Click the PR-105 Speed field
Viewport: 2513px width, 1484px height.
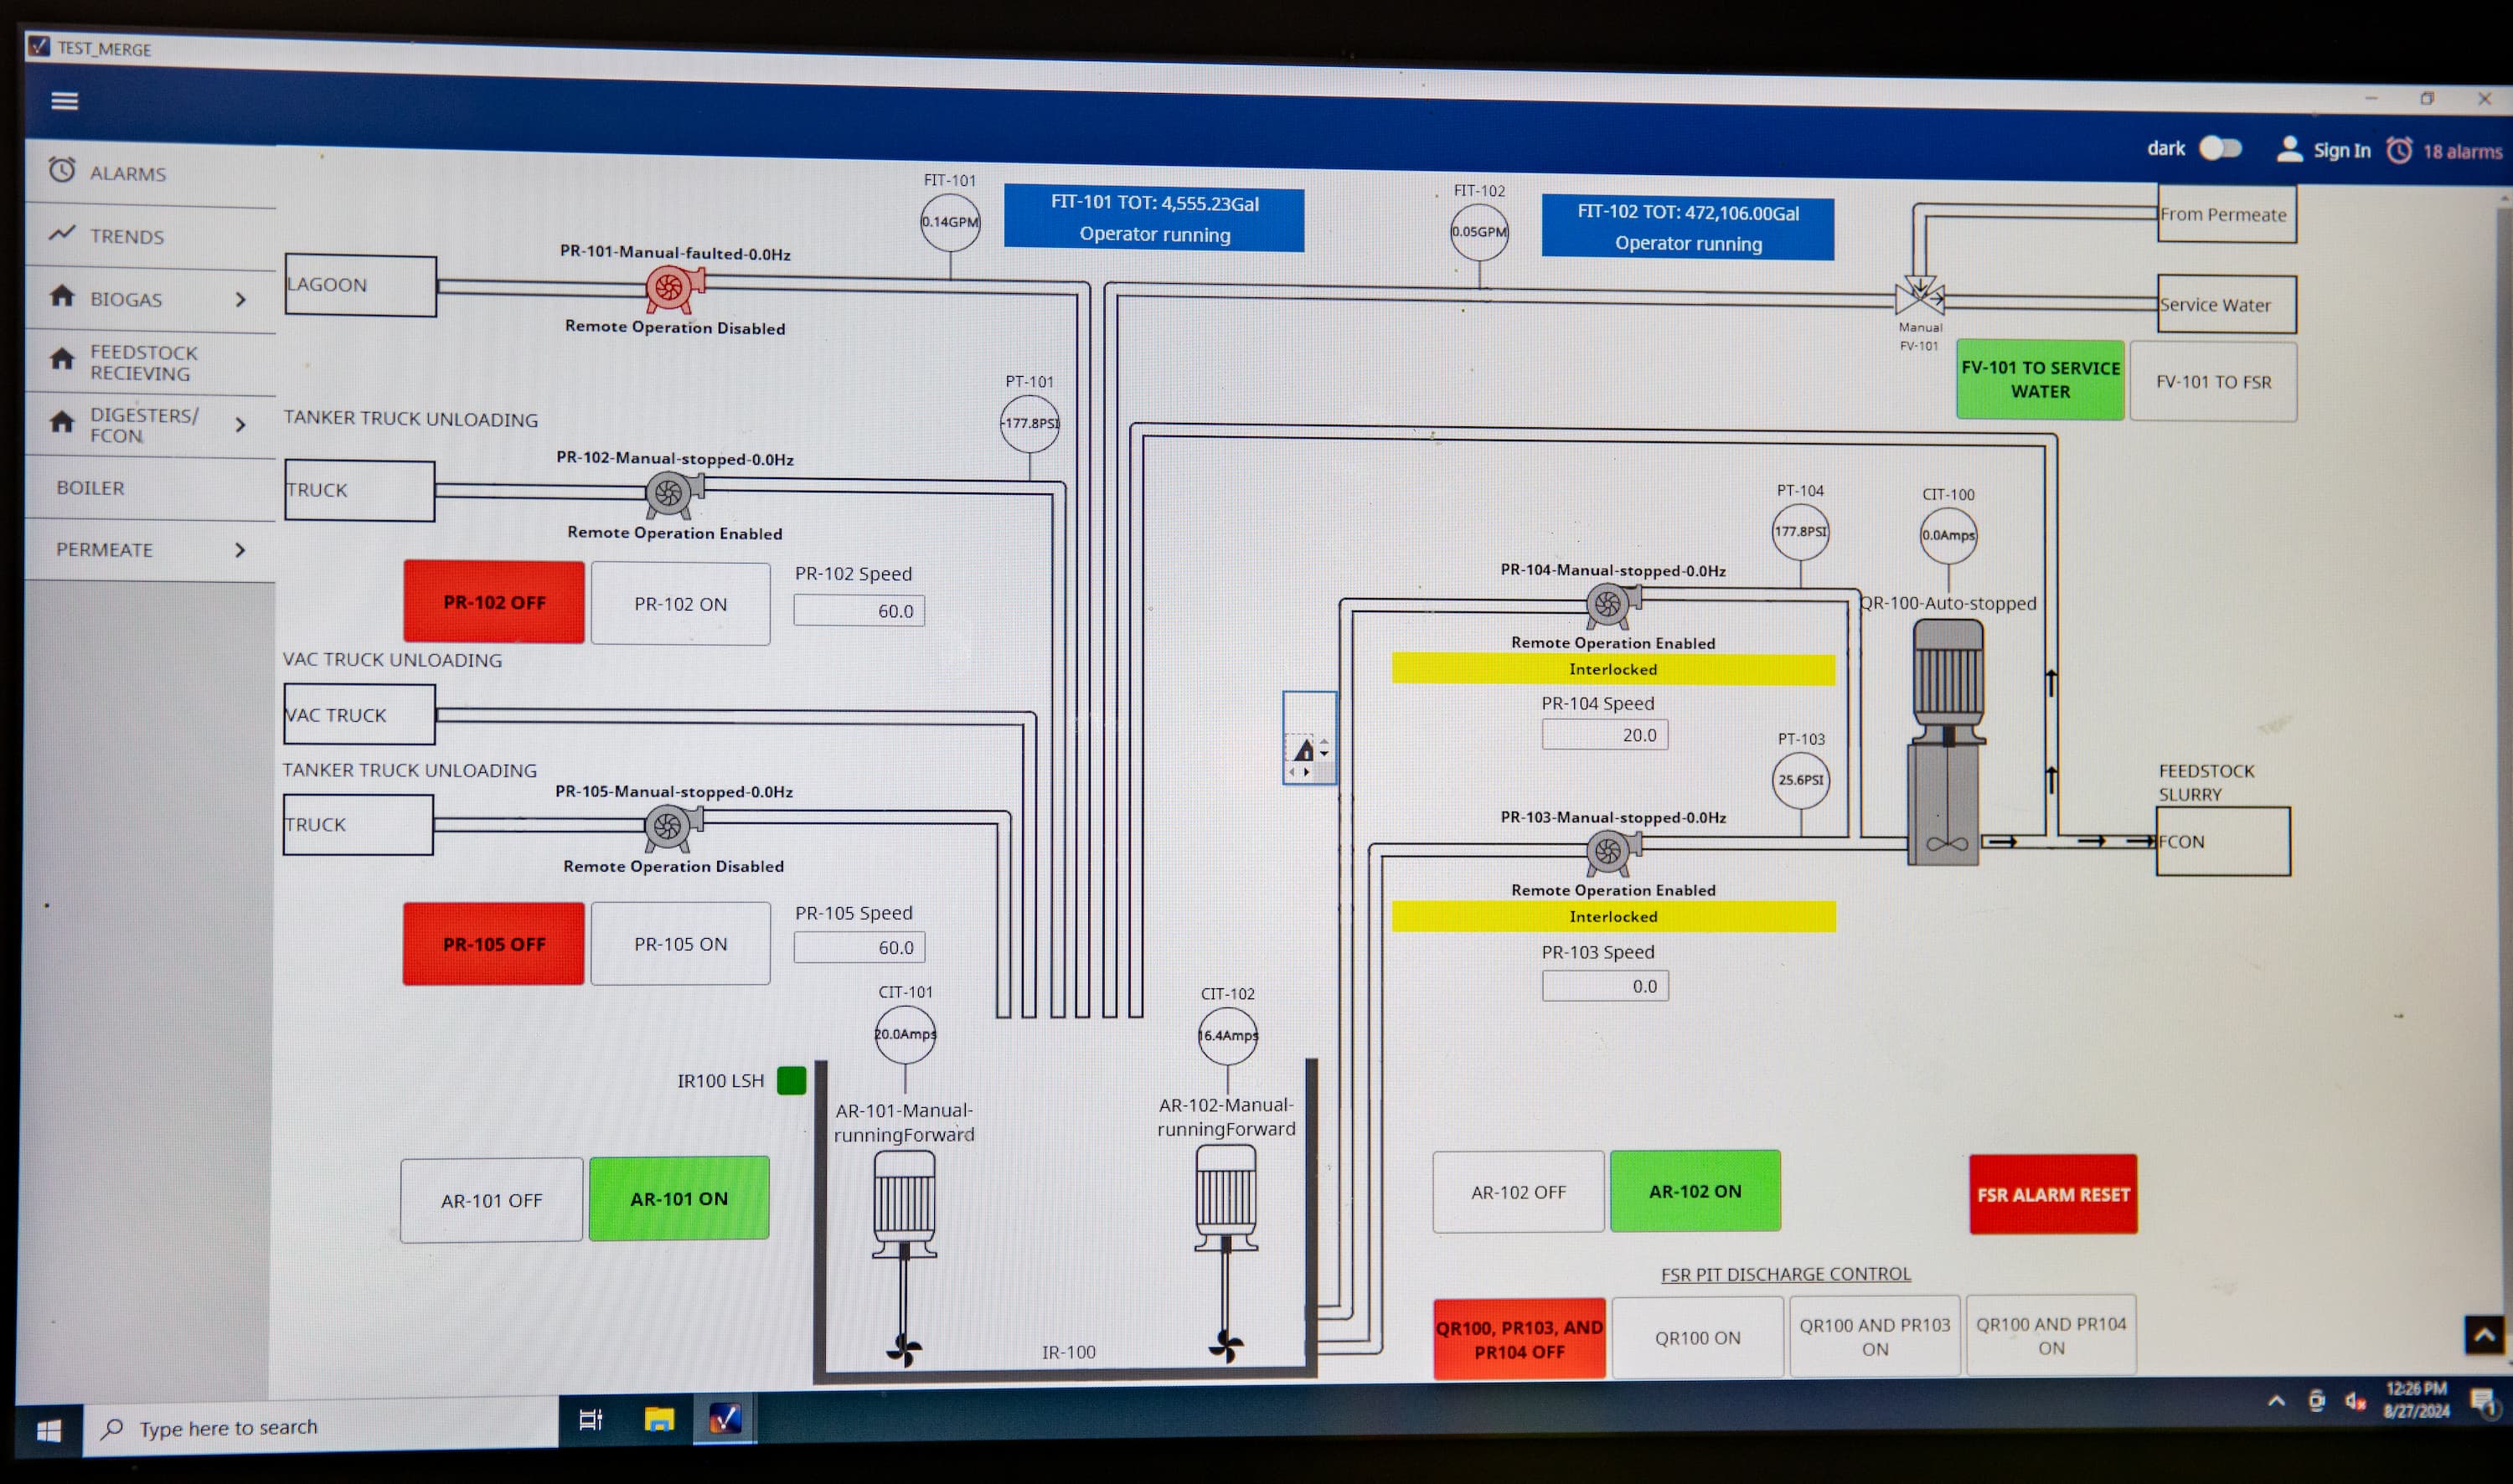pyautogui.click(x=859, y=947)
